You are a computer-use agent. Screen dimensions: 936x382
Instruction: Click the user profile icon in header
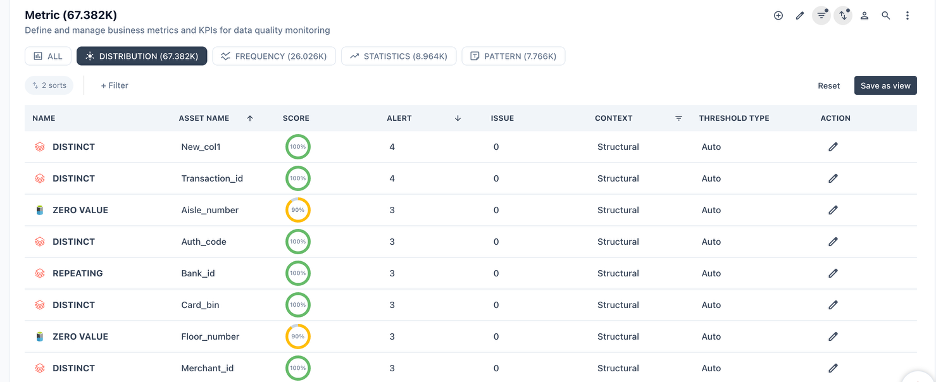coord(864,16)
